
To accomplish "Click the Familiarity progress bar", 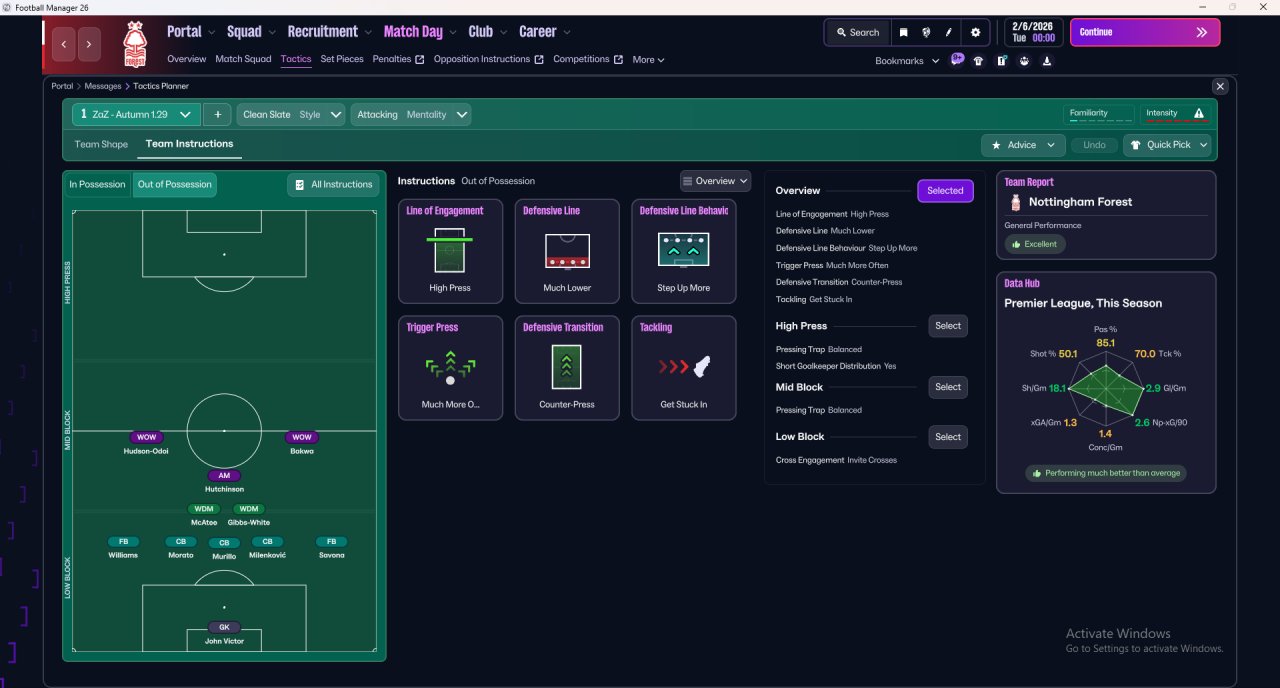I will [x=1099, y=120].
